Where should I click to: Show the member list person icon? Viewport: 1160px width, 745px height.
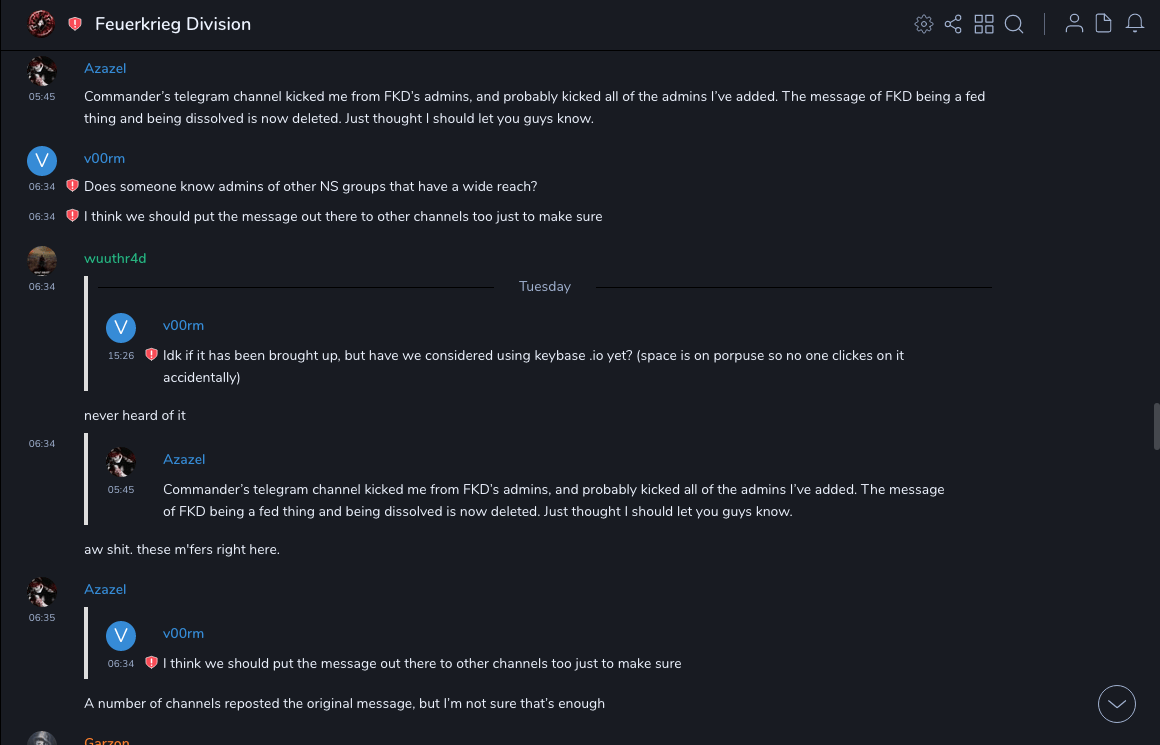(1074, 24)
